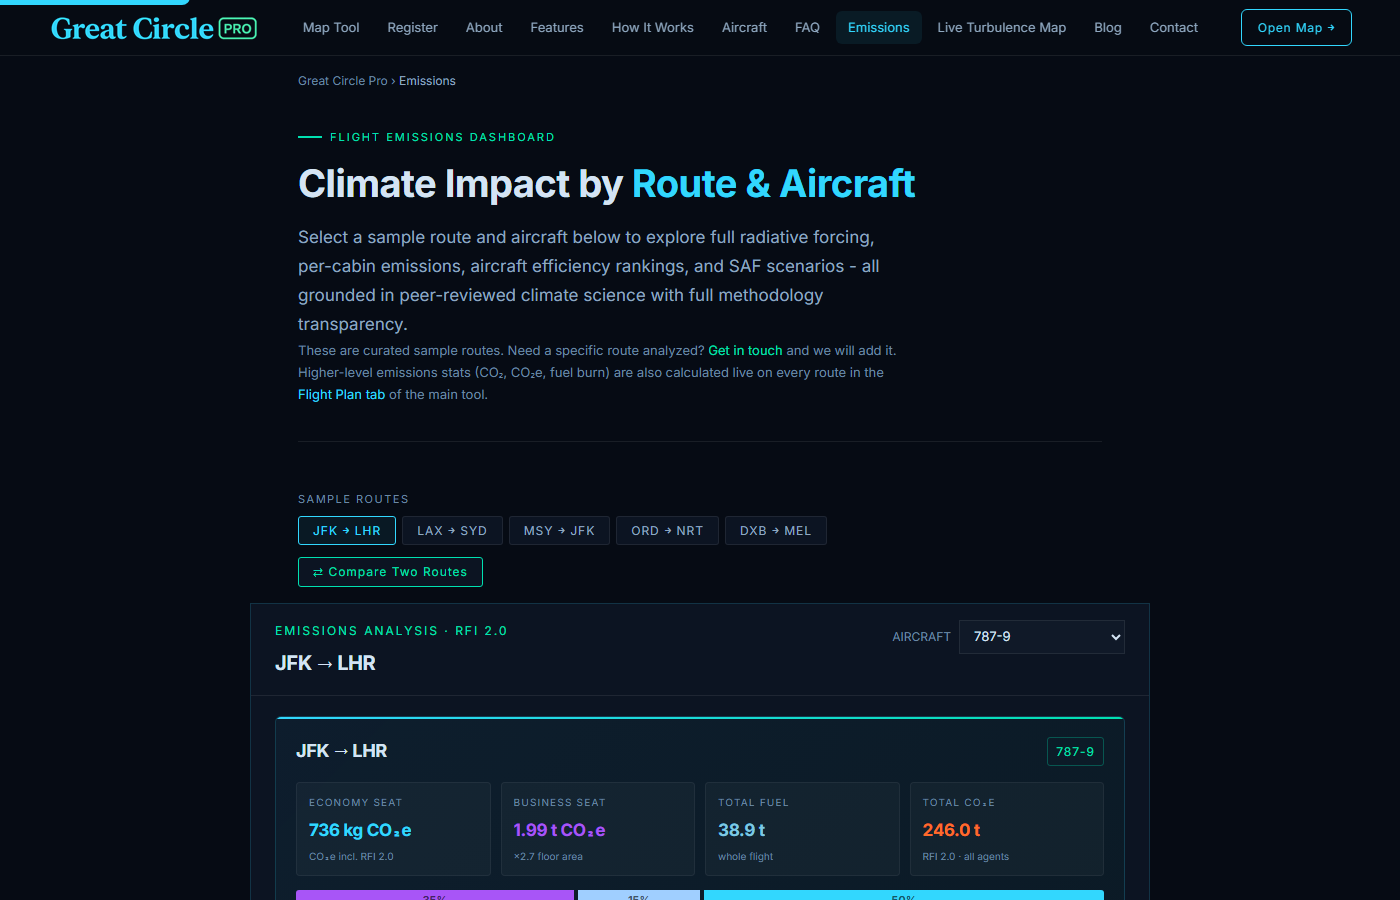Click the Total CO₂e 246.0 t card
1400x900 pixels.
pyautogui.click(x=1007, y=829)
